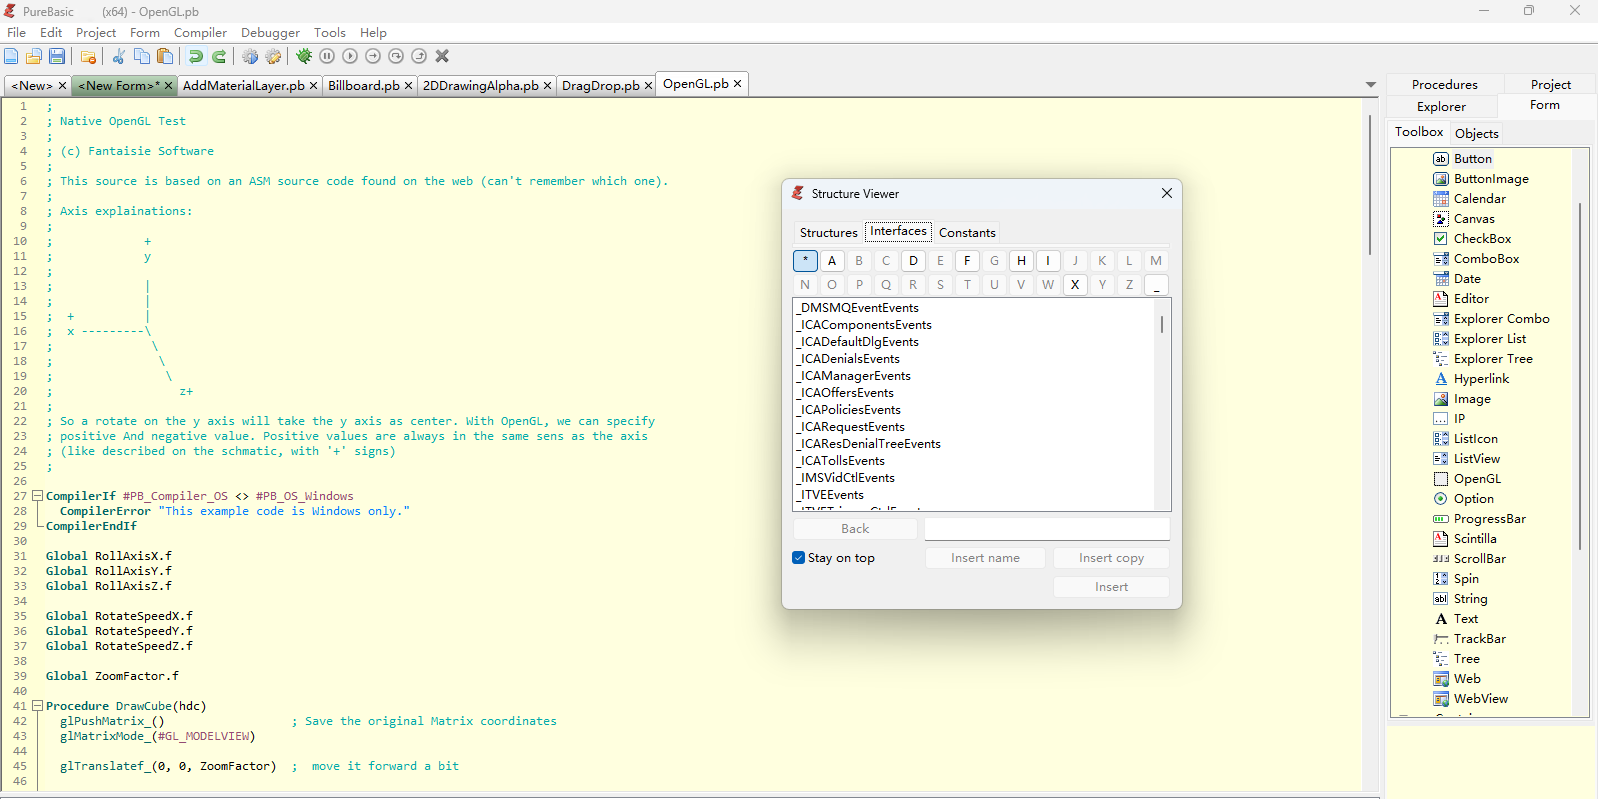The width and height of the screenshot is (1598, 799).
Task: Select _ICAManagerEvents in the interface list
Action: [x=856, y=376]
